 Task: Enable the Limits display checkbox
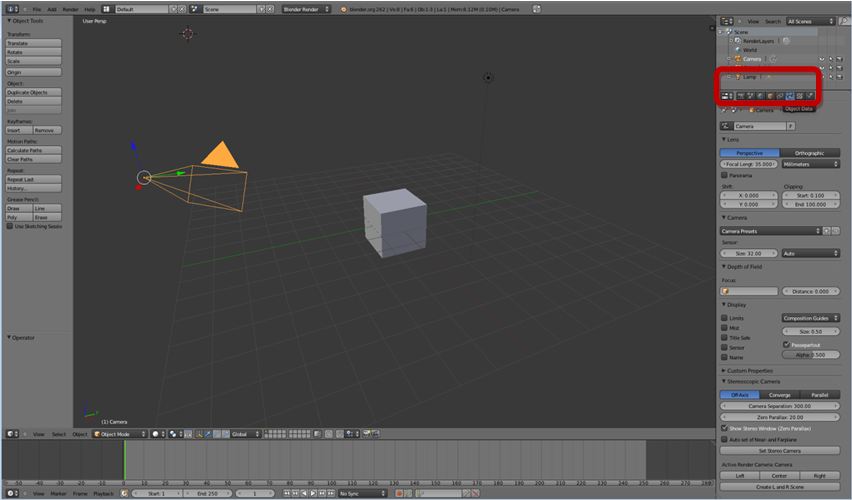click(x=724, y=318)
